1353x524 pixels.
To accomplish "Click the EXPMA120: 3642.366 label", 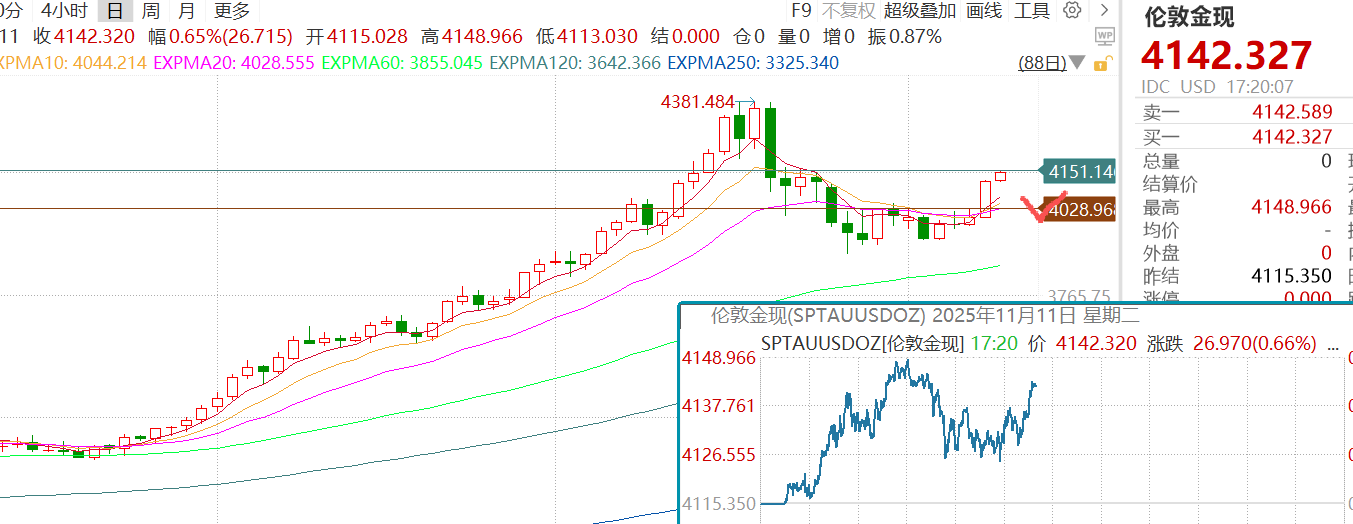I will (575, 63).
